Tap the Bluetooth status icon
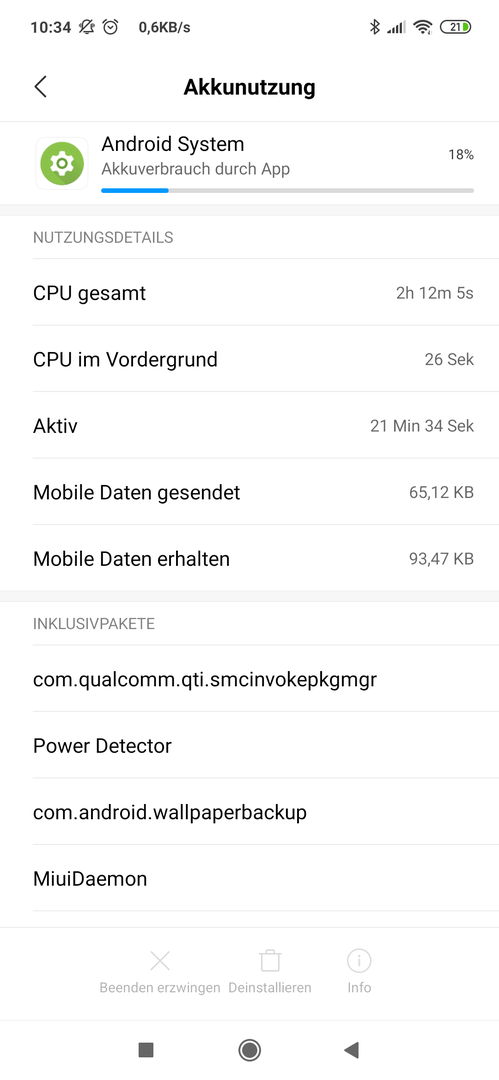This screenshot has width=499, height=1080. coord(375,27)
